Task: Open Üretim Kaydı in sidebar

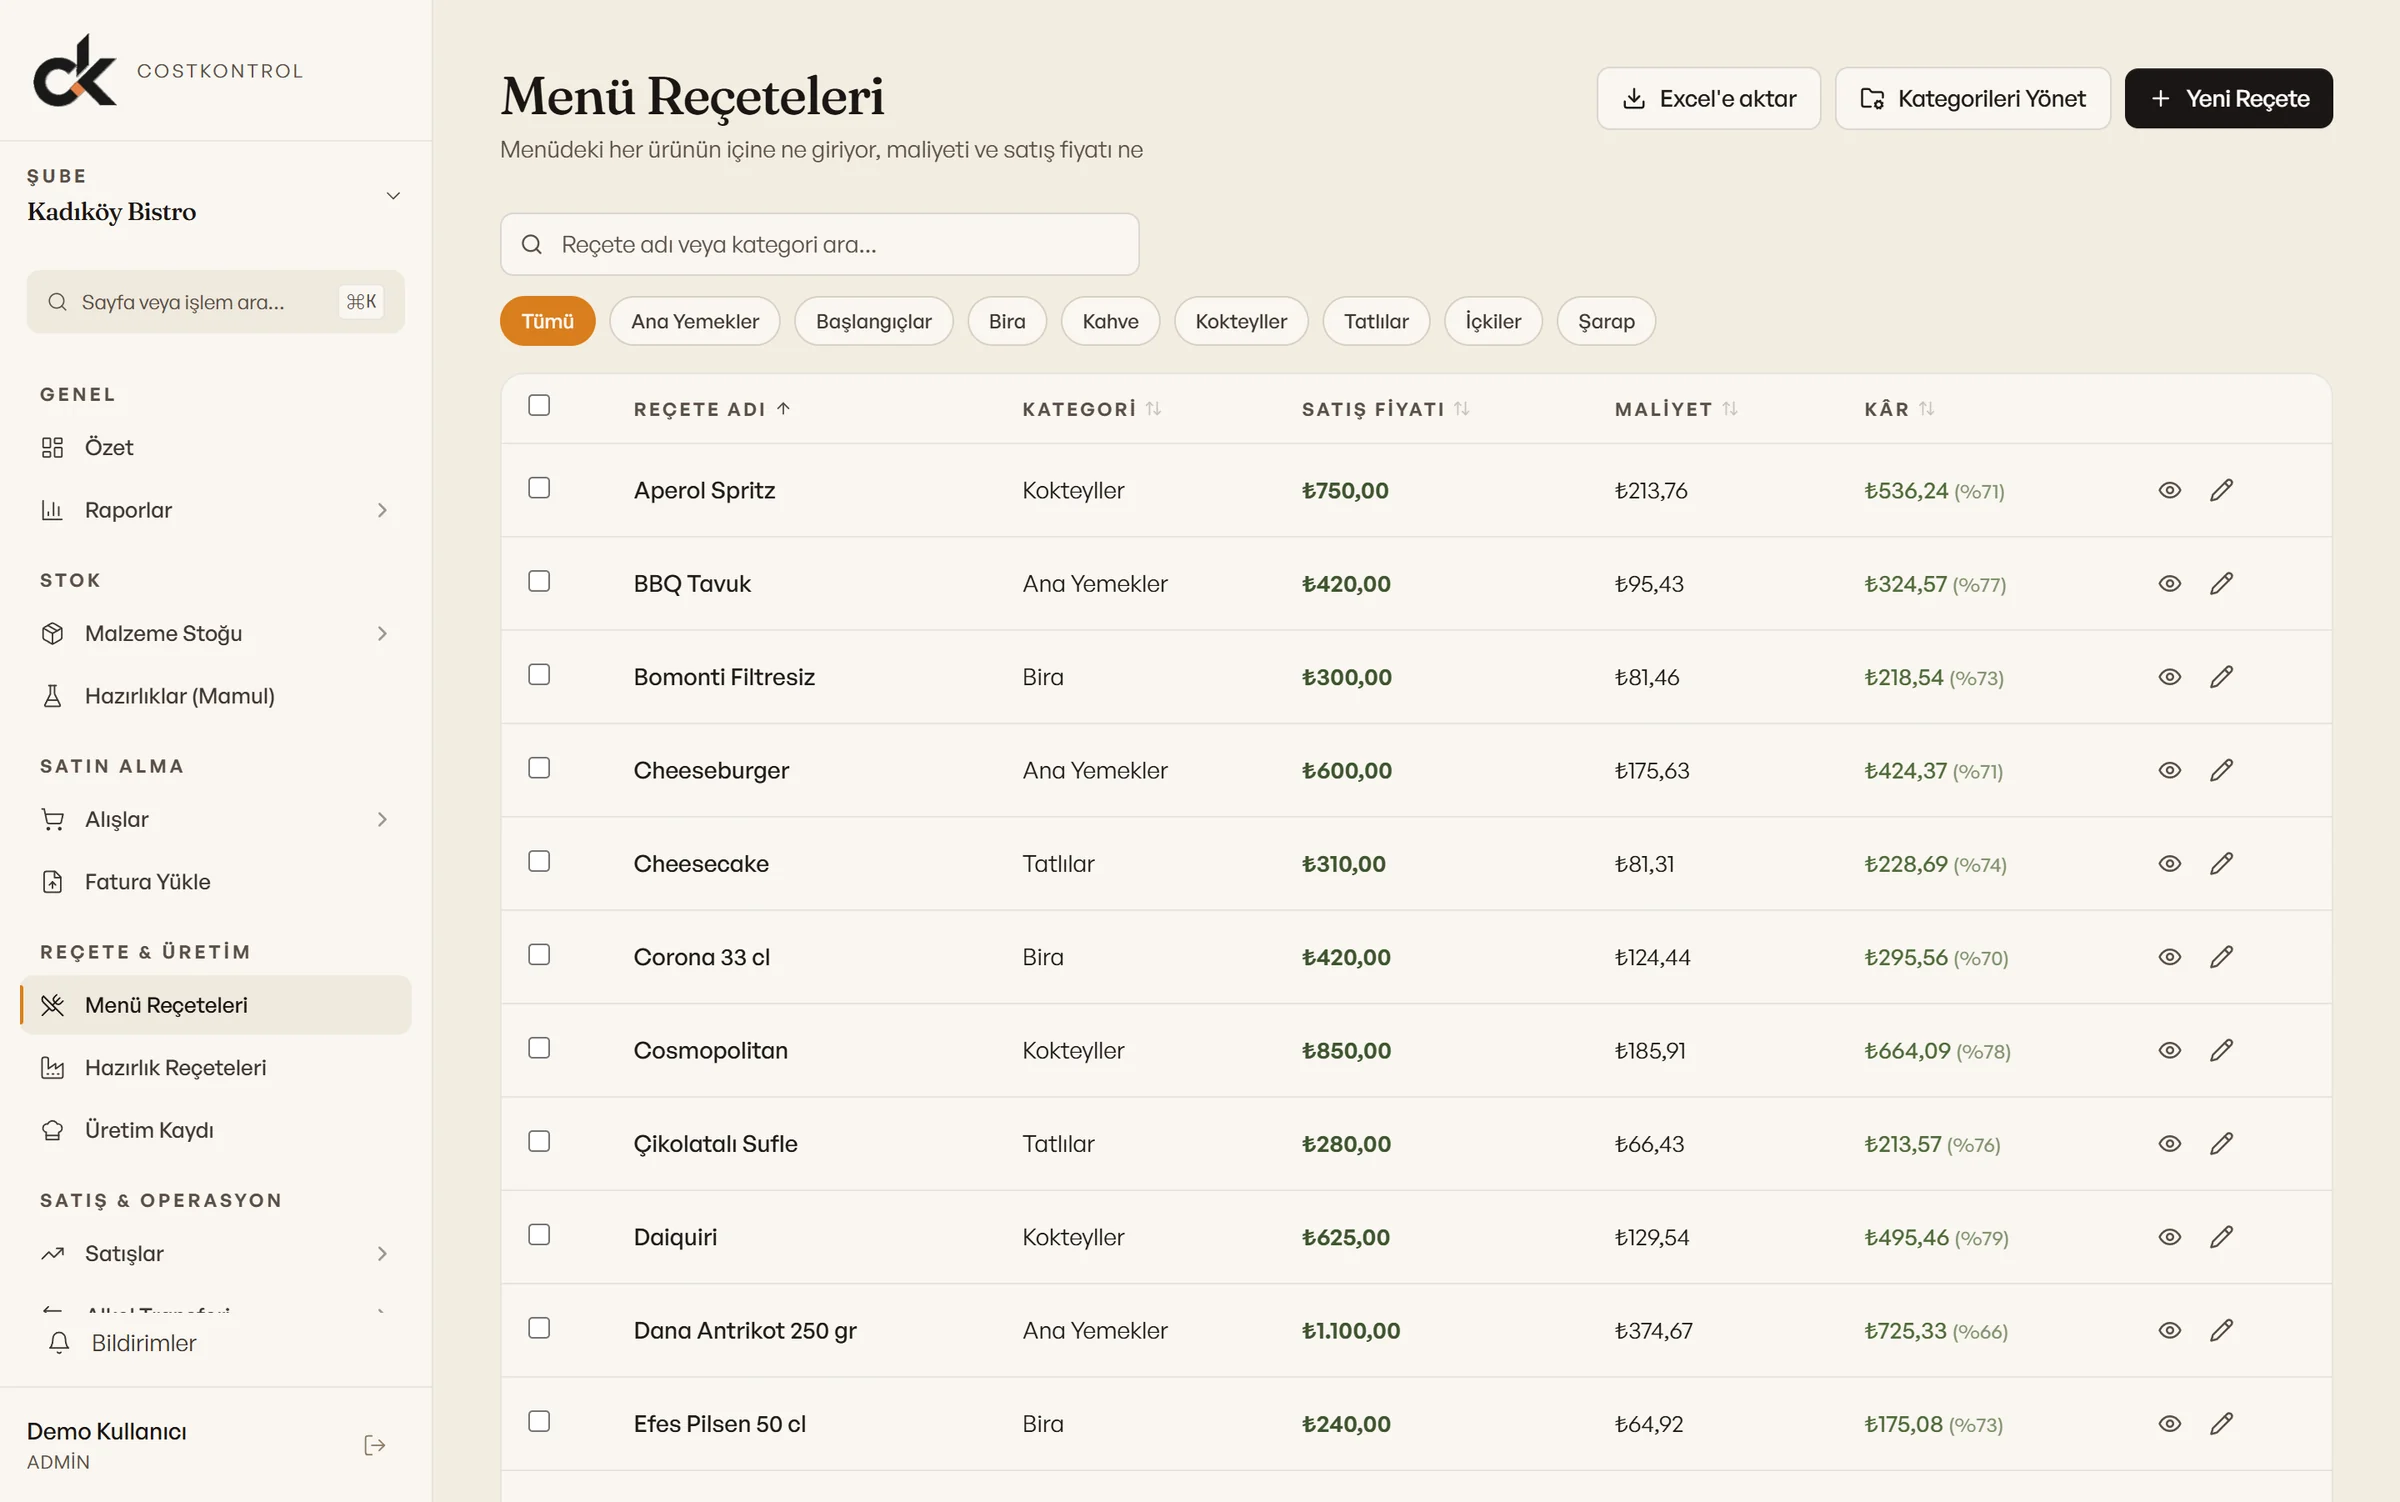Action: 215,1130
